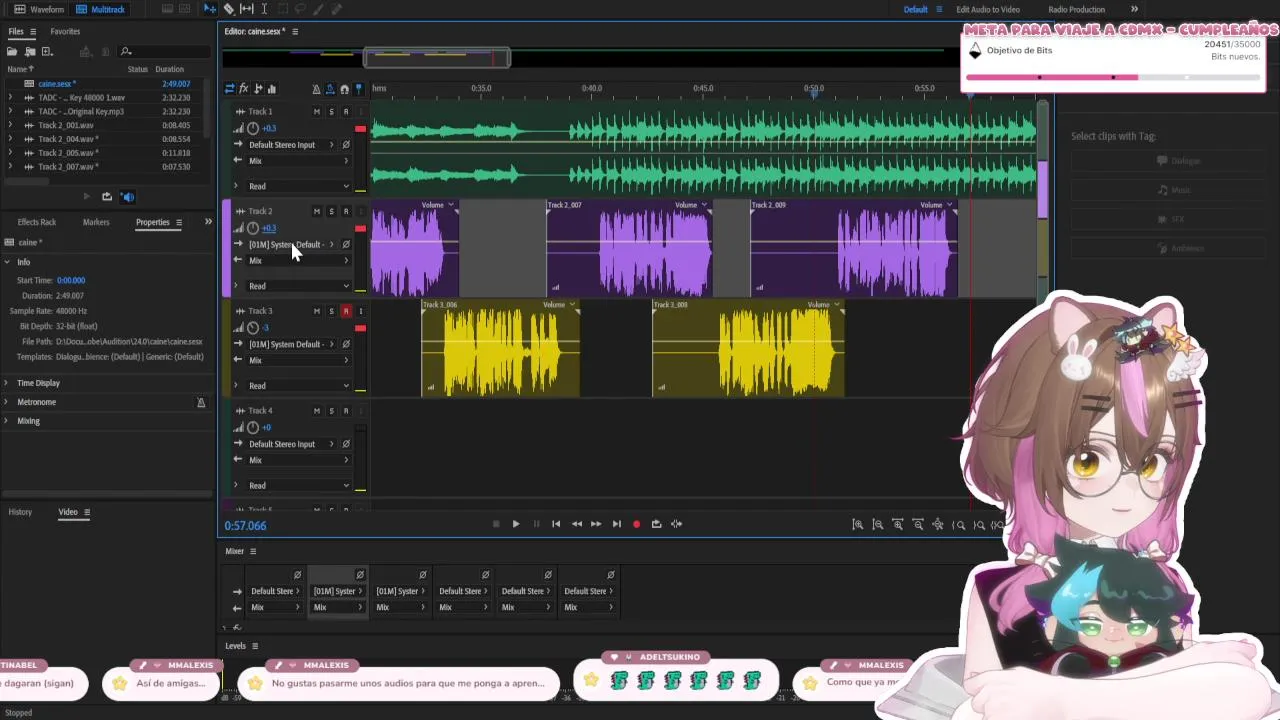Solo Track 3 with its S button
The width and height of the screenshot is (1280, 720).
pos(331,311)
